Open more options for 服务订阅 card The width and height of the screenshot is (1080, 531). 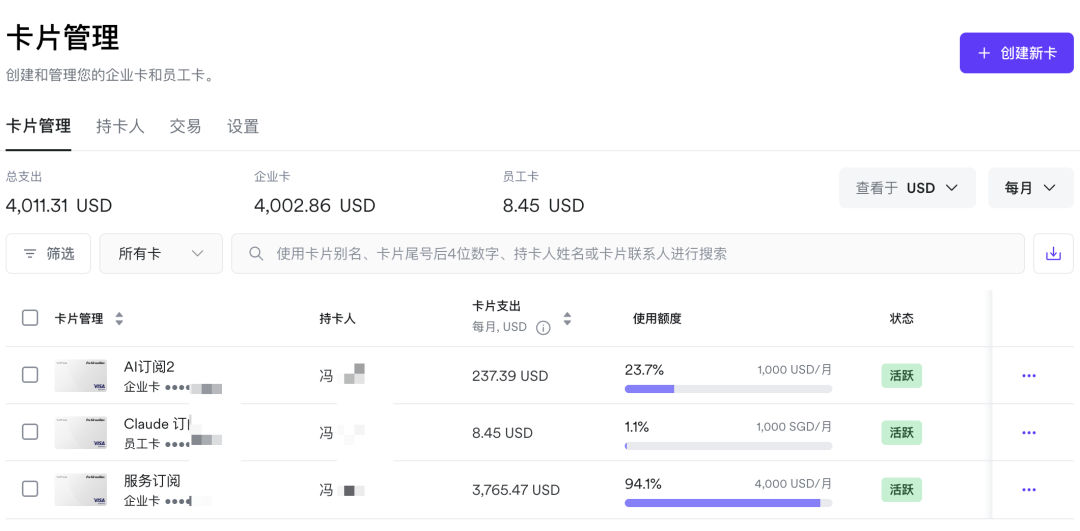(x=1029, y=490)
